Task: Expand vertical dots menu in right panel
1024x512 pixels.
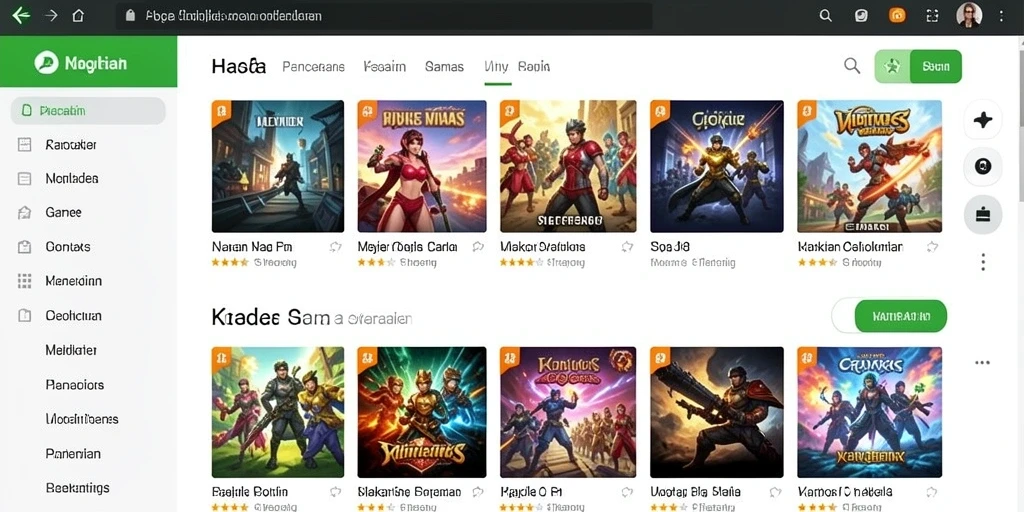Action: click(x=983, y=263)
